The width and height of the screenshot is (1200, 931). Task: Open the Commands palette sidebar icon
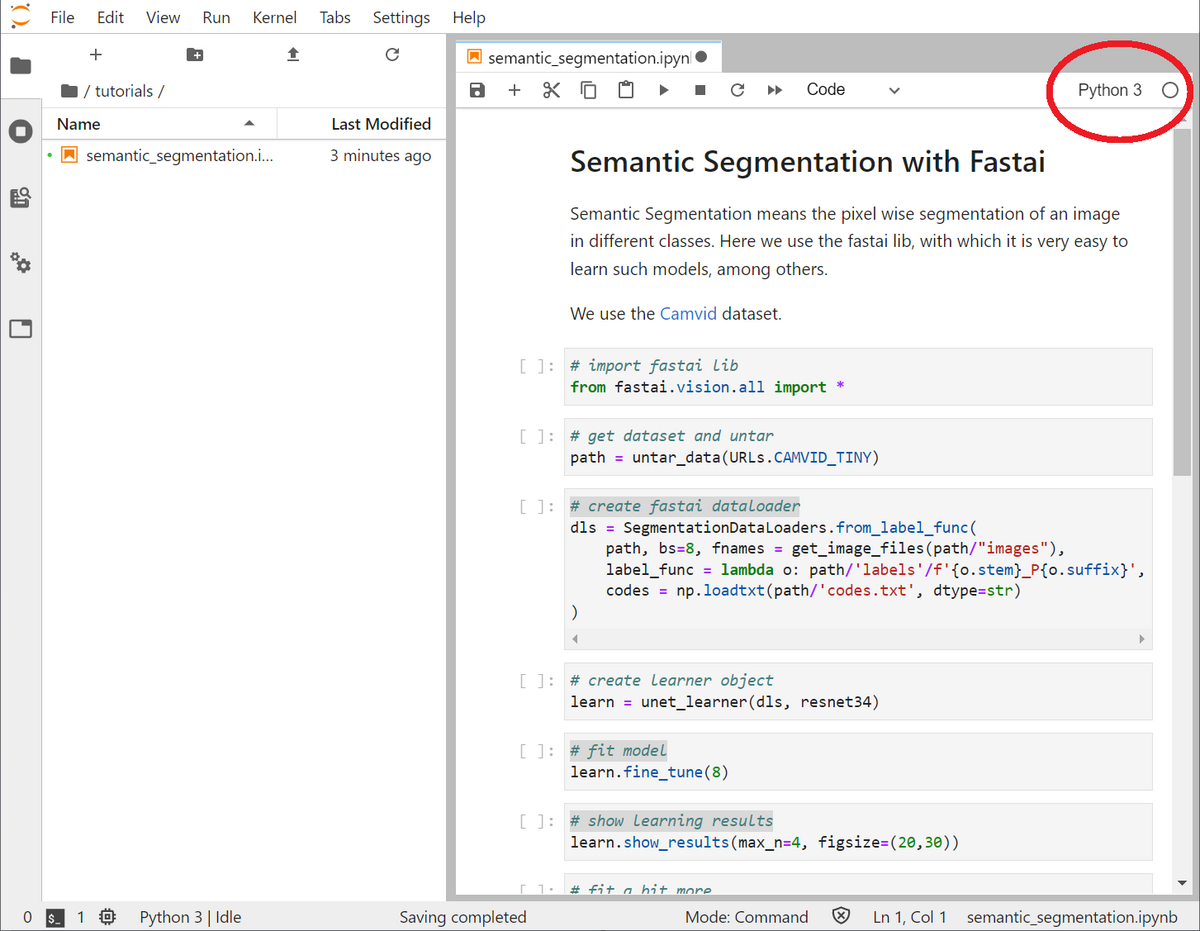pos(20,197)
